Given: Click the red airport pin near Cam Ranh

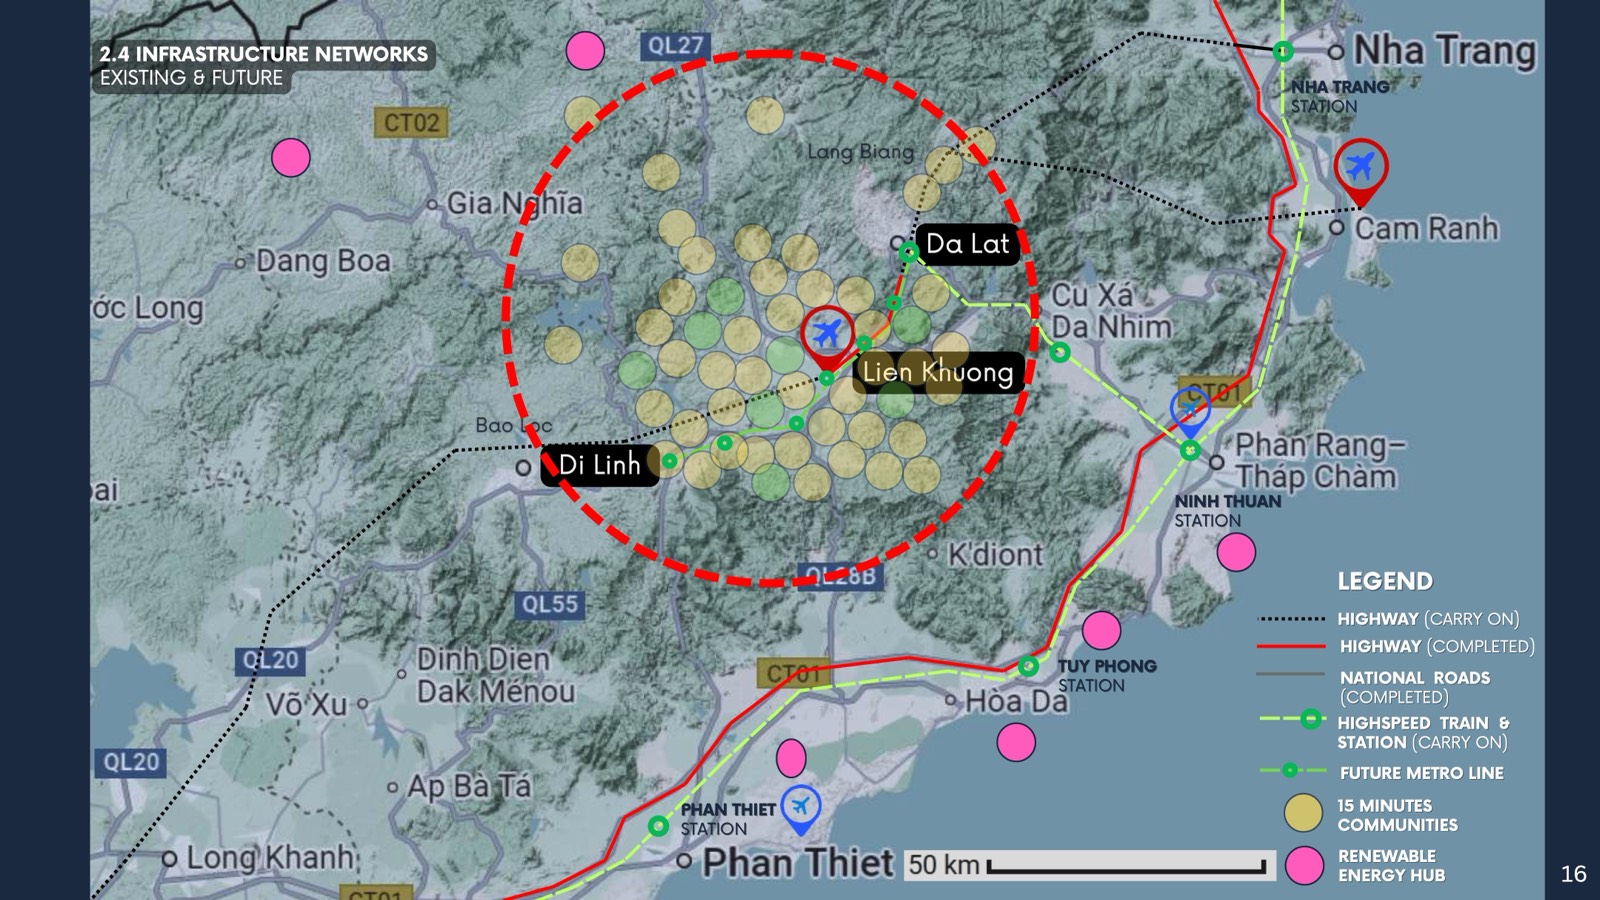Looking at the screenshot, I should pyautogui.click(x=1360, y=172).
